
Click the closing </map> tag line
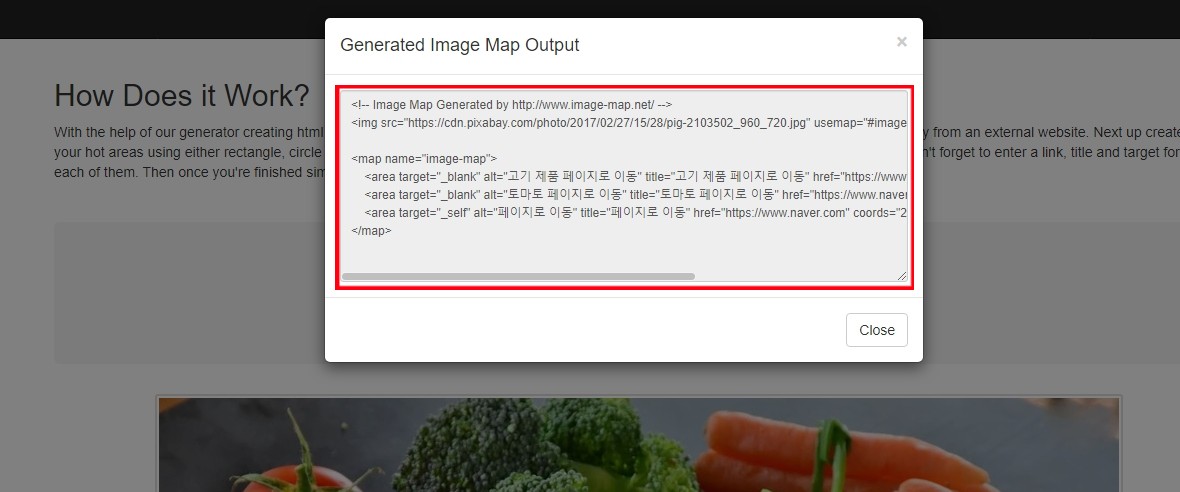click(371, 231)
